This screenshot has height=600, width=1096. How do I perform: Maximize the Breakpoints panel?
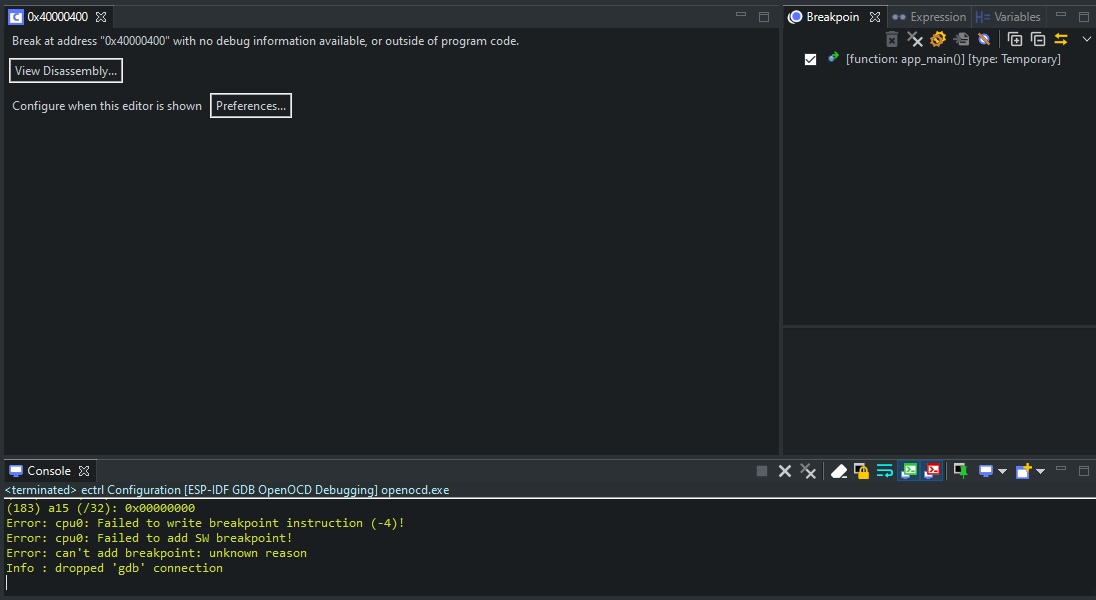pos(1083,17)
